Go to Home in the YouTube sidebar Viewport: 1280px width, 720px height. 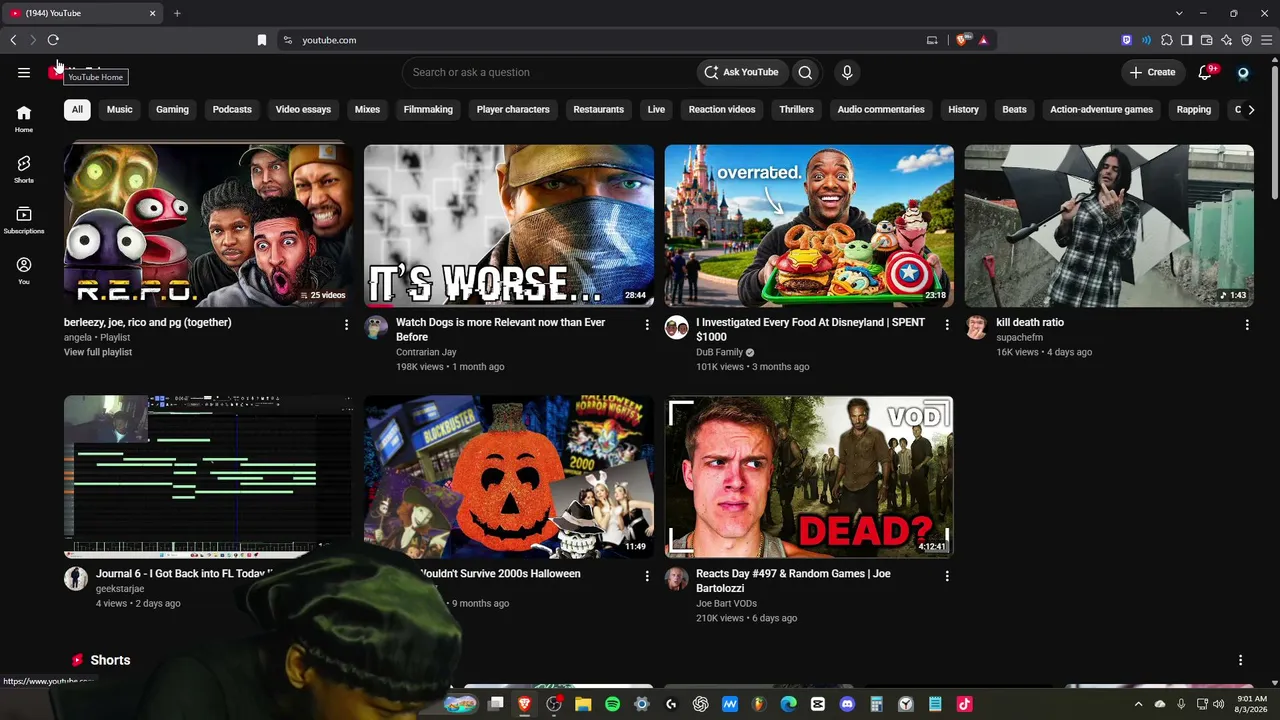[24, 118]
